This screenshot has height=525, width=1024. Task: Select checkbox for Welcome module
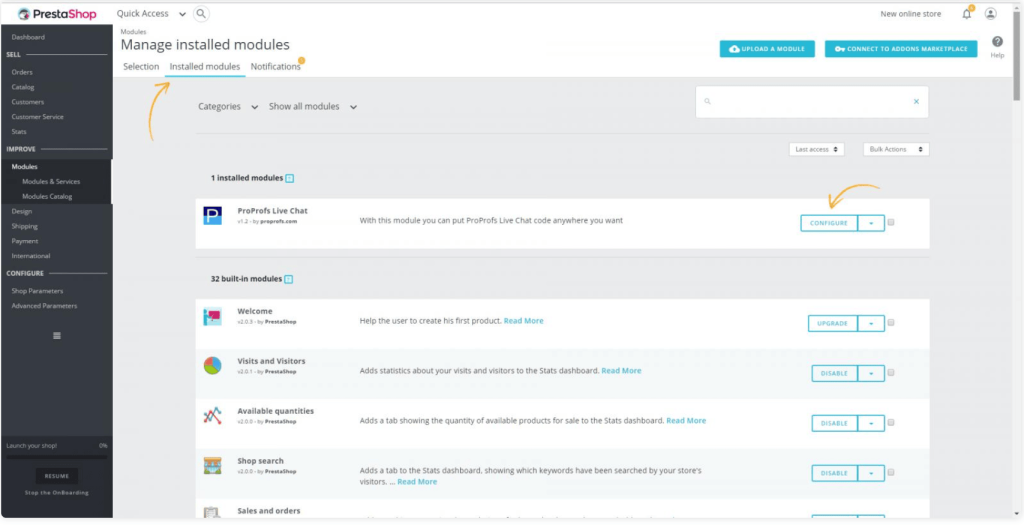(891, 323)
